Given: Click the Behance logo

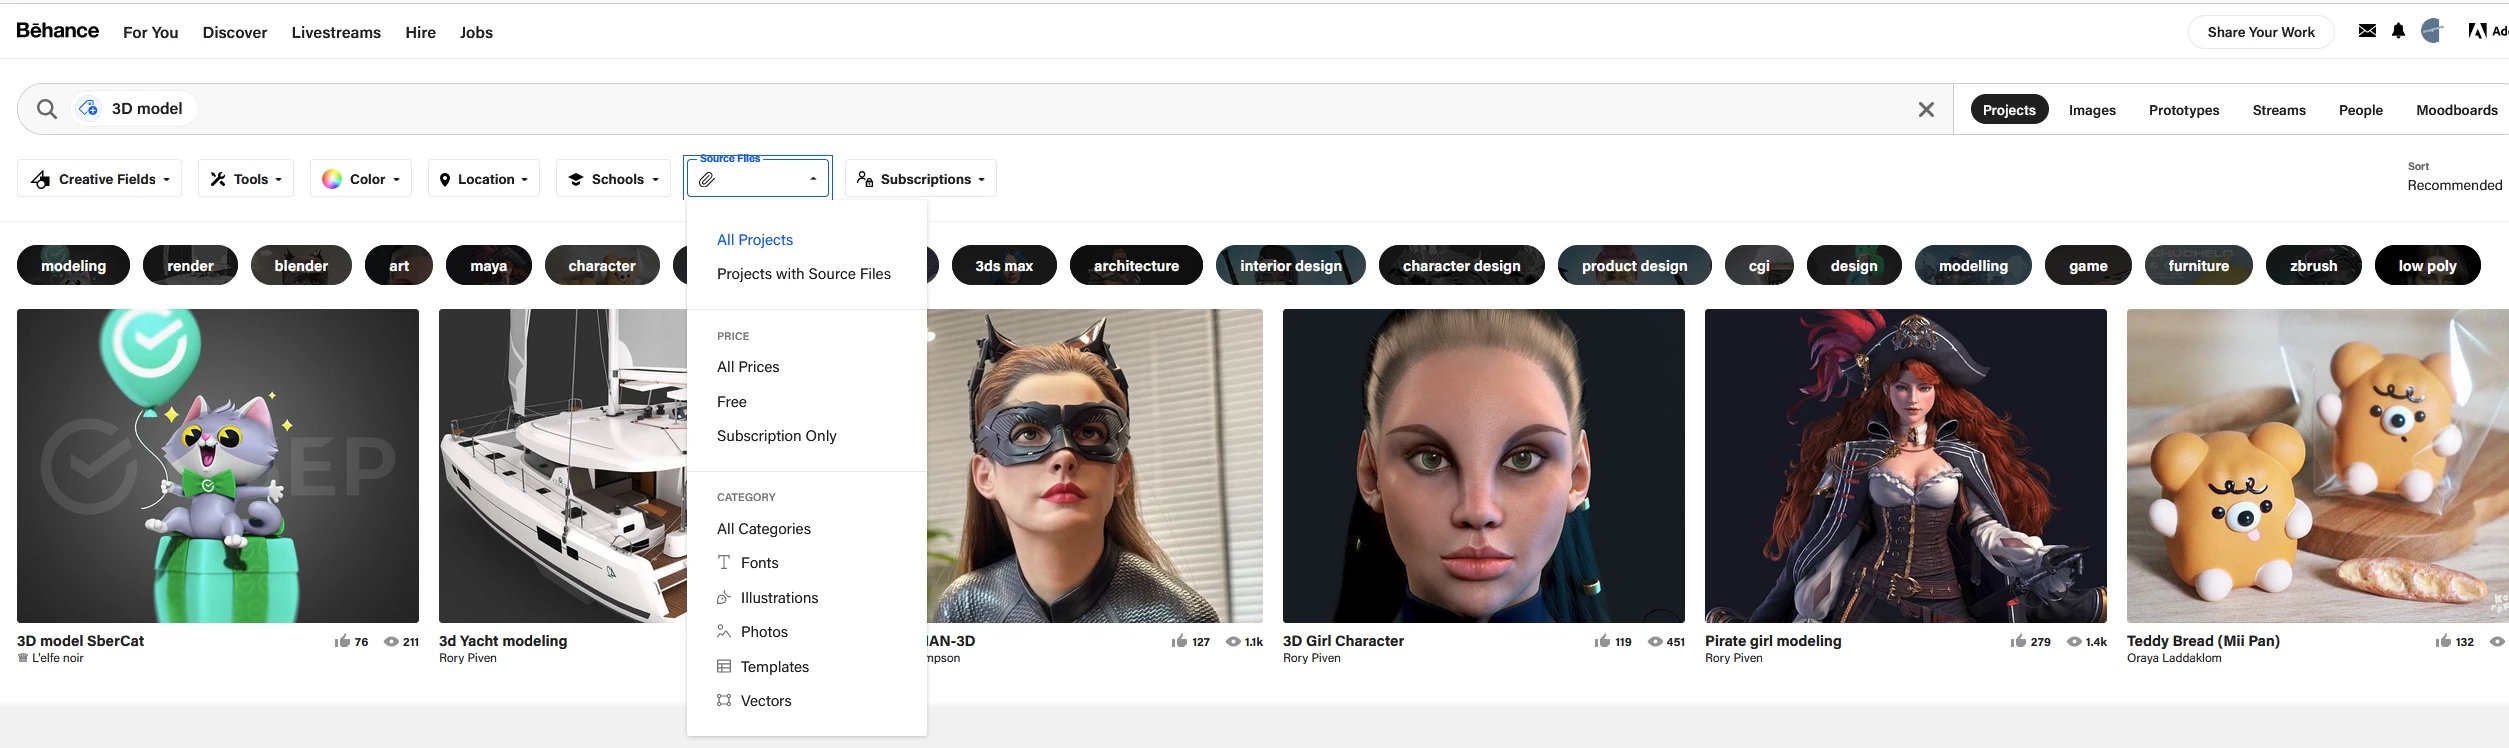Looking at the screenshot, I should [58, 31].
